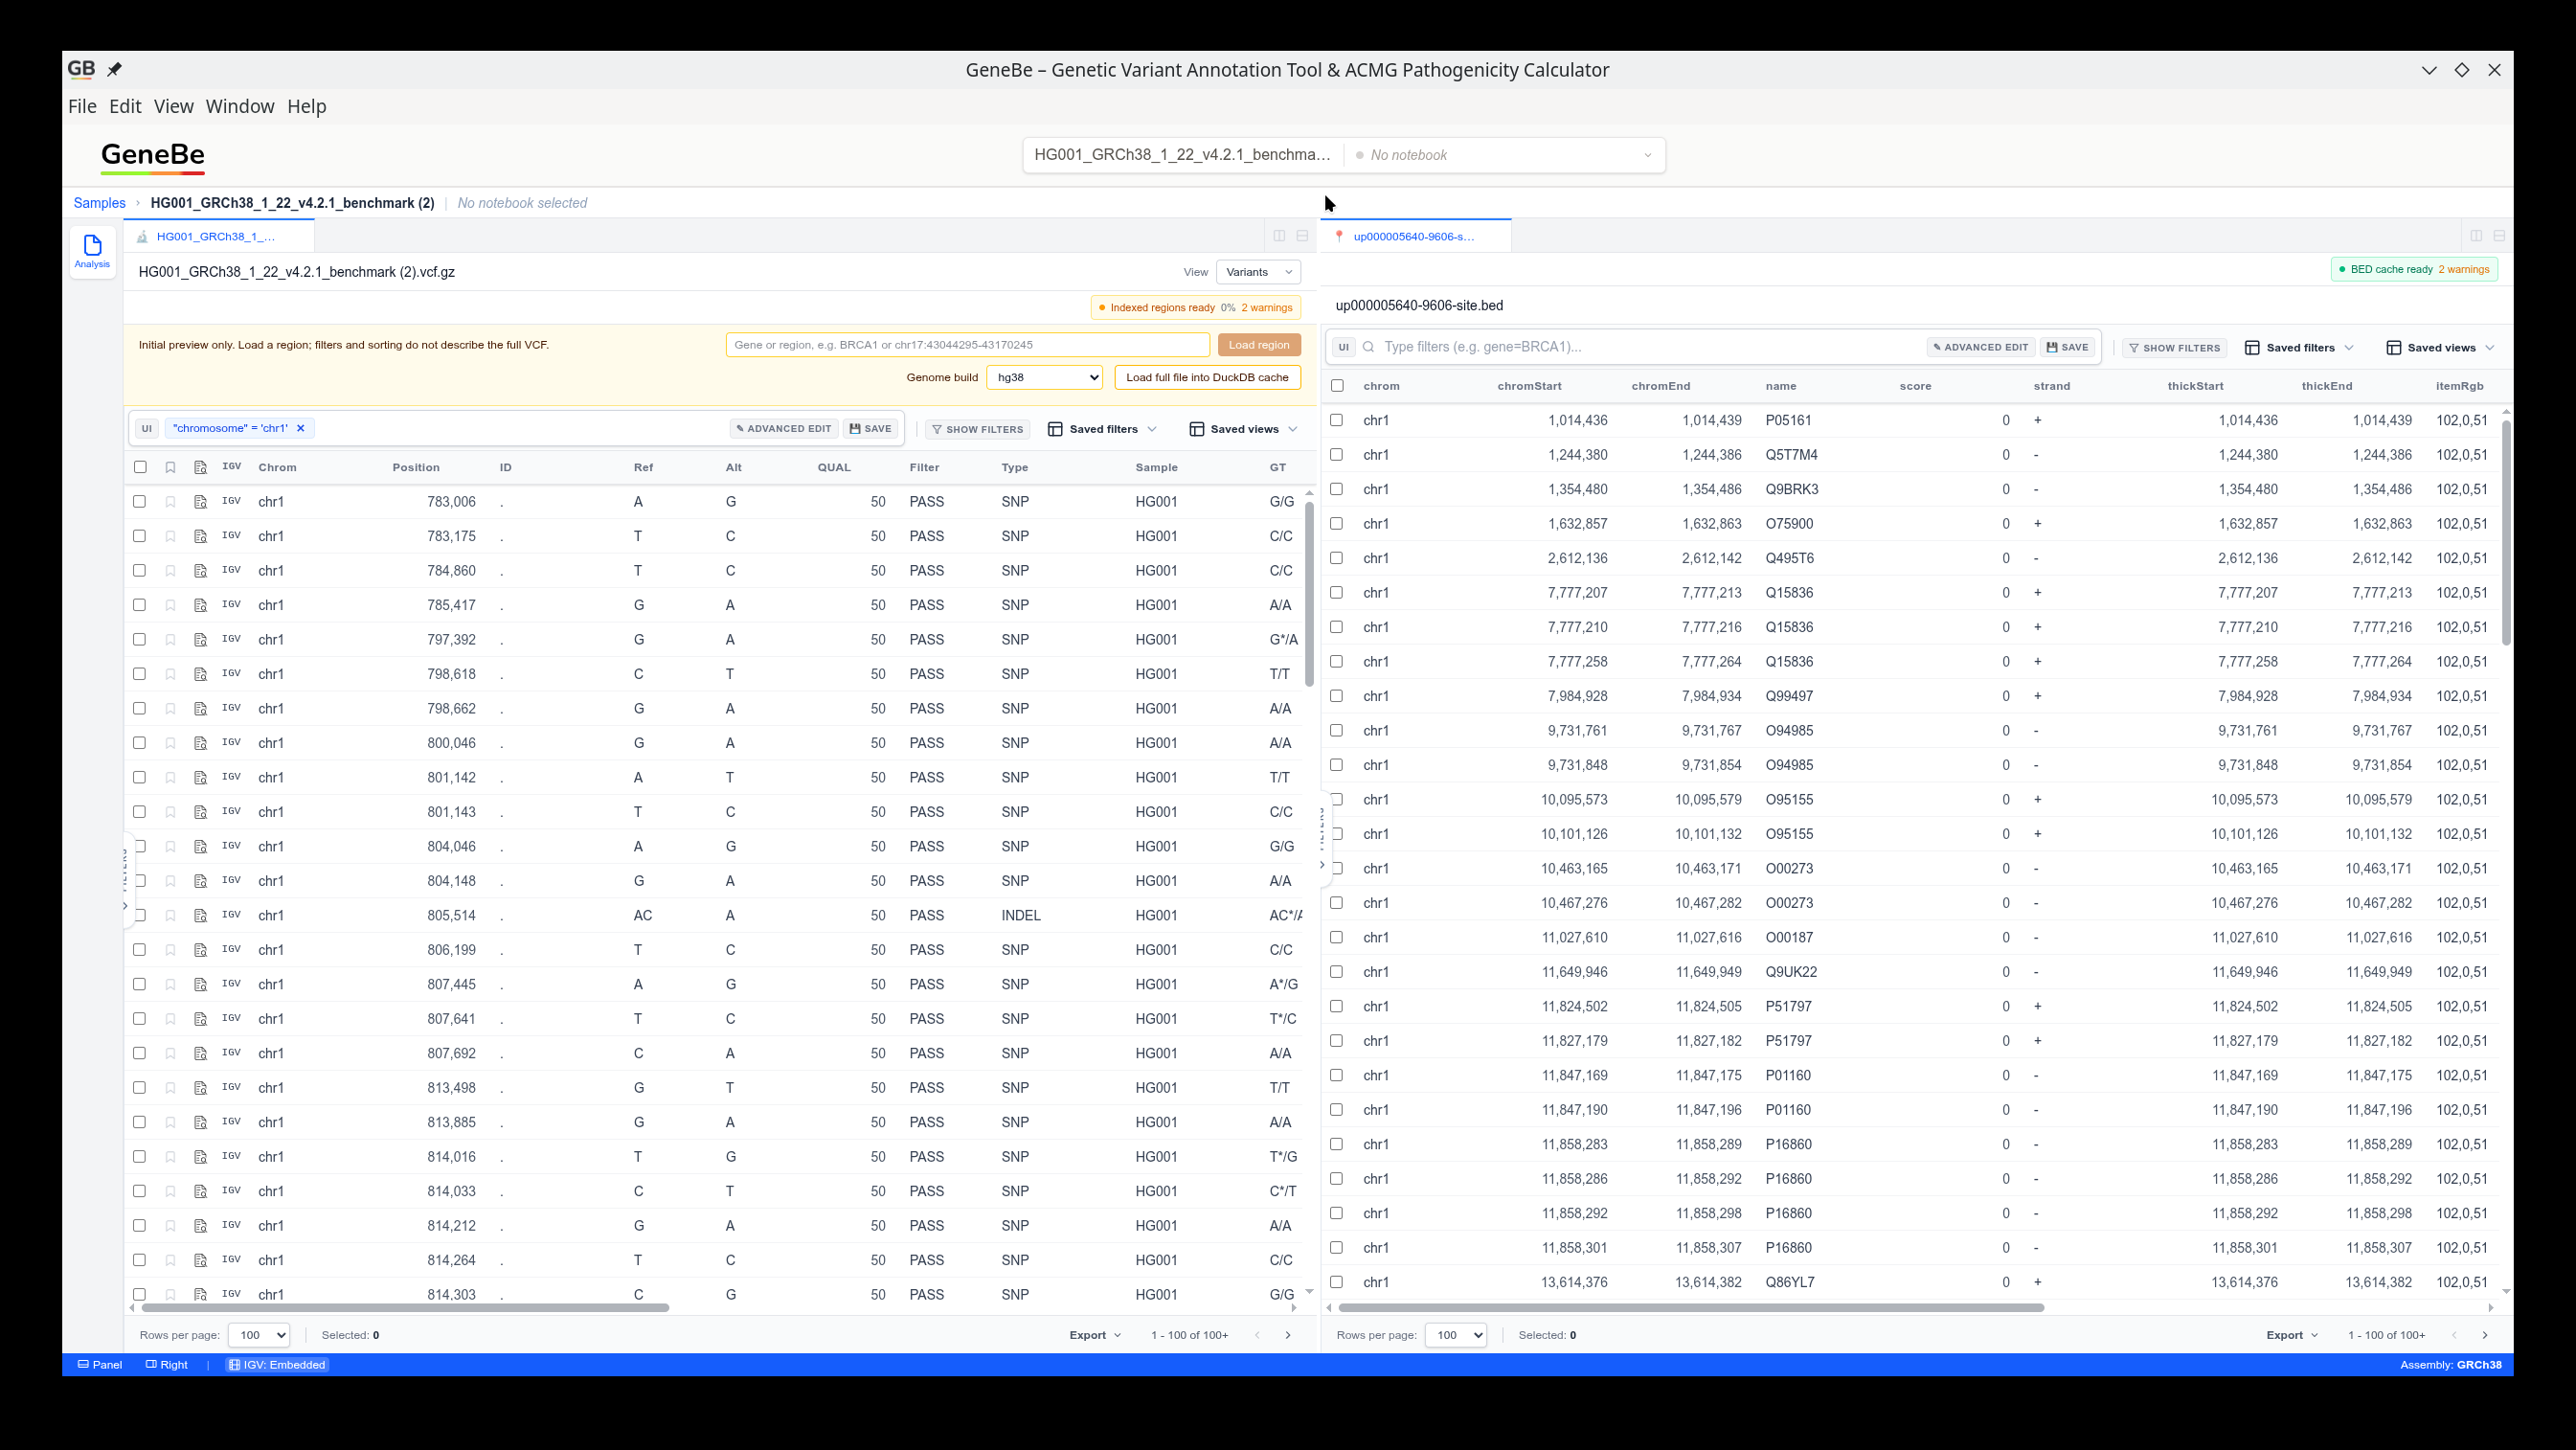Click the UI mode badge in BED filter bar
Image resolution: width=2576 pixels, height=1450 pixels.
point(1344,347)
